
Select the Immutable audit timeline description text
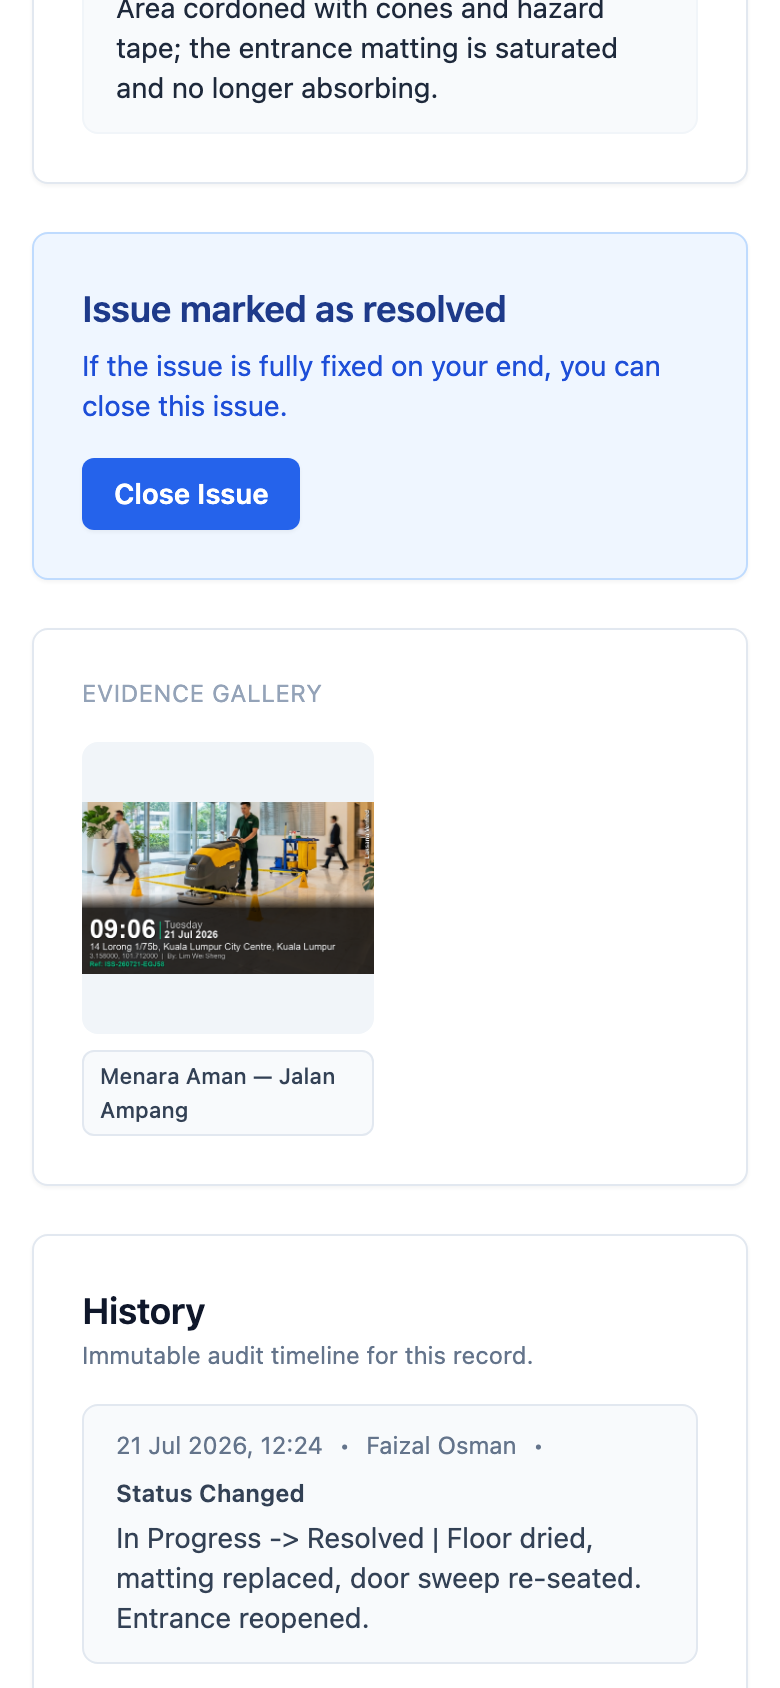coord(308,1356)
